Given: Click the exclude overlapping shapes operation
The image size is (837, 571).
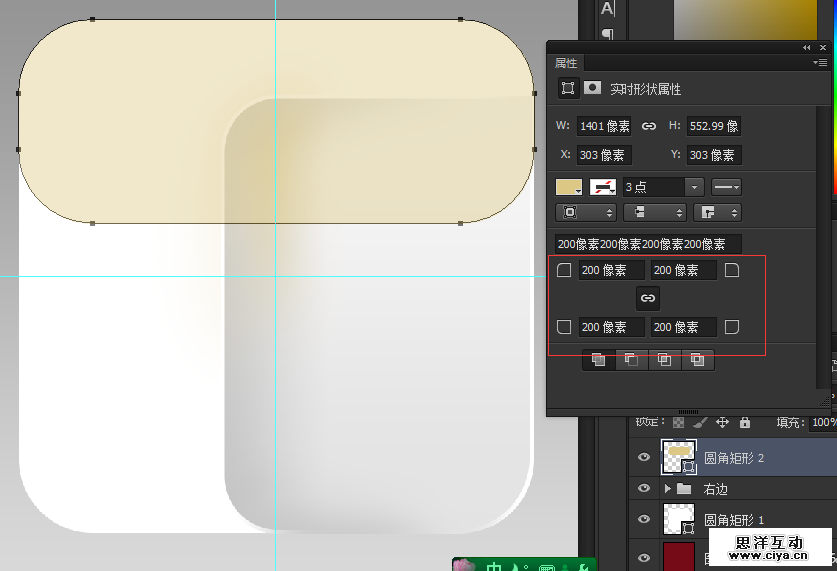Looking at the screenshot, I should point(697,360).
